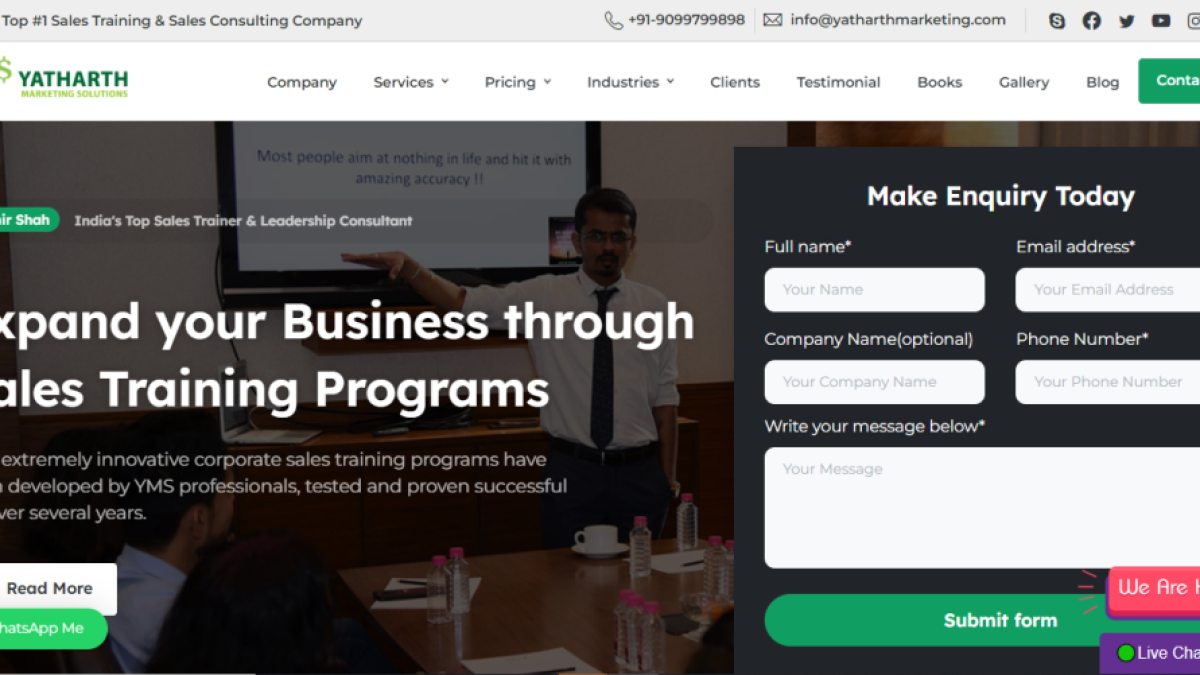Open the YouTube channel icon
Viewport: 1200px width, 675px height.
pos(1161,20)
